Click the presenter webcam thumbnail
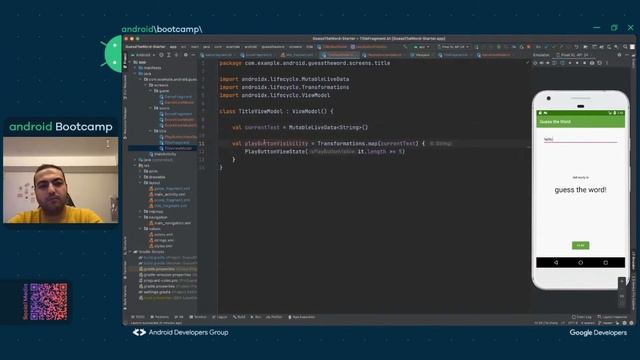 [60, 180]
